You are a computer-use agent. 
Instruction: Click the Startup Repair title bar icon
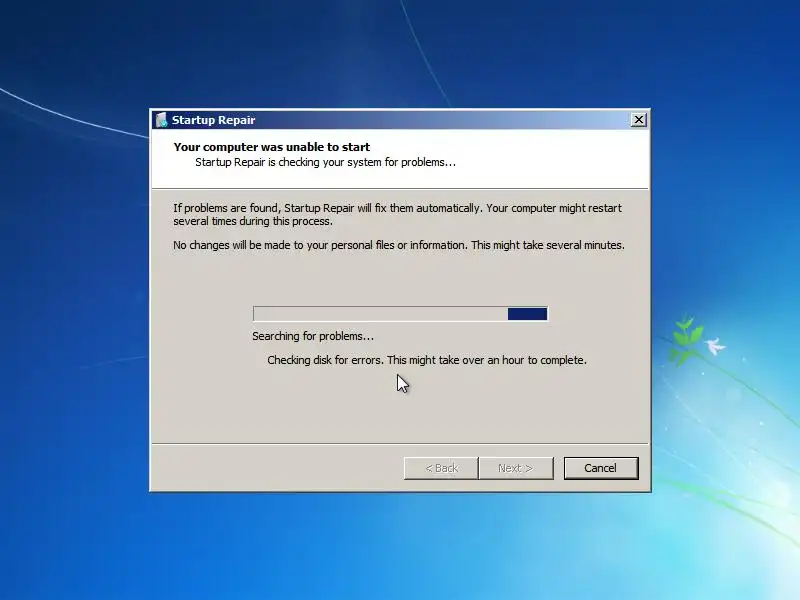161,120
